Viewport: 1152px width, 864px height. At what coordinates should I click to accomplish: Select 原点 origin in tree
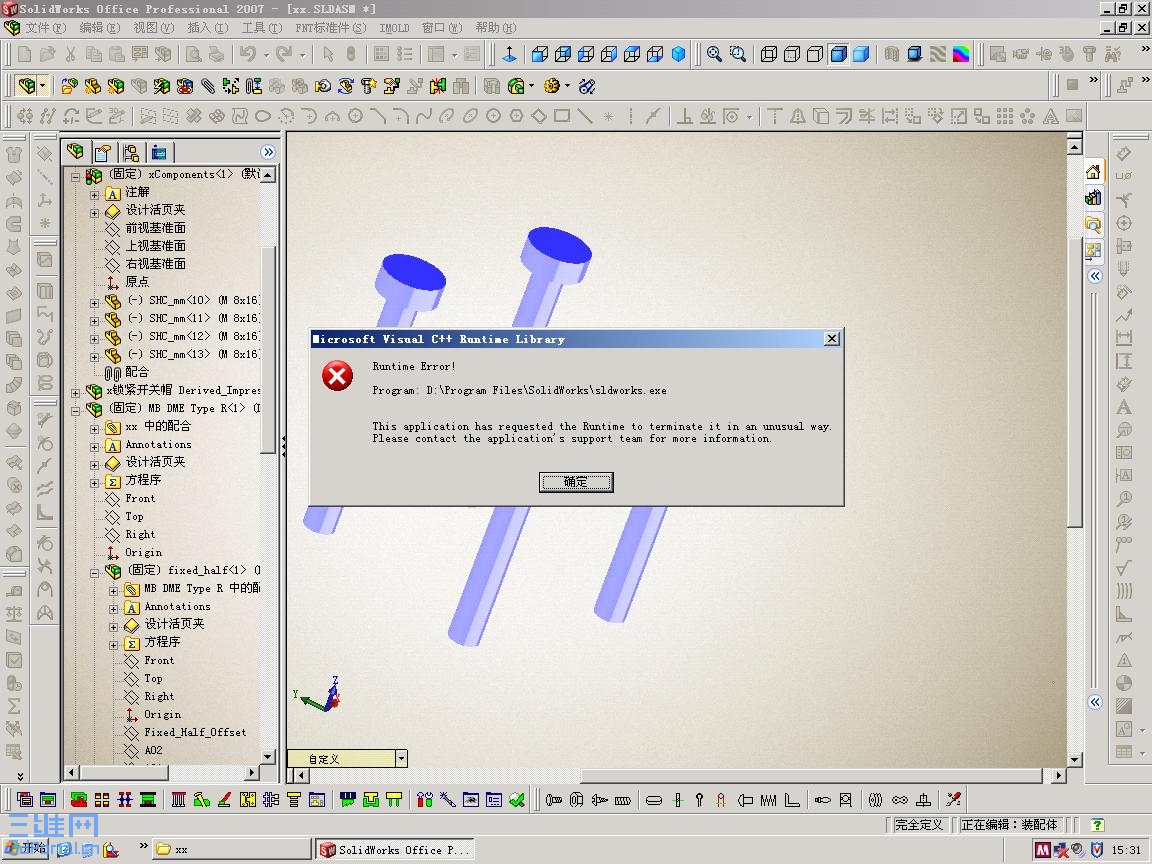(x=137, y=281)
